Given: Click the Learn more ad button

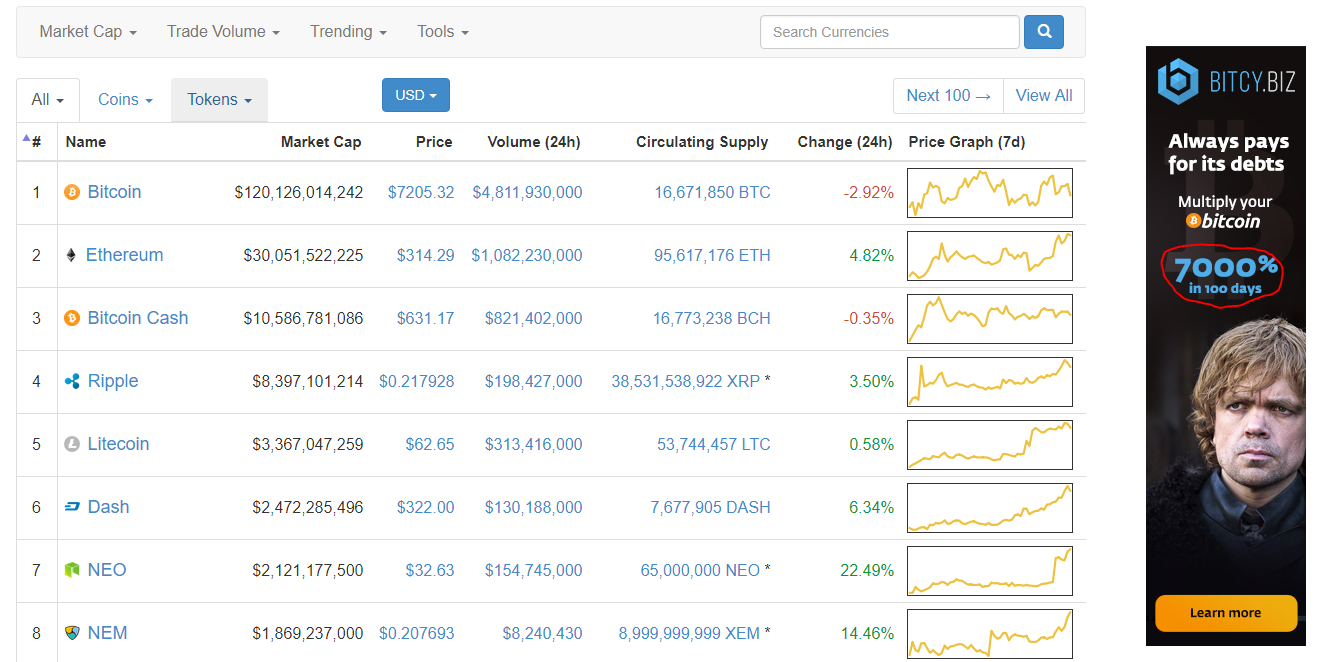Looking at the screenshot, I should click(1225, 613).
